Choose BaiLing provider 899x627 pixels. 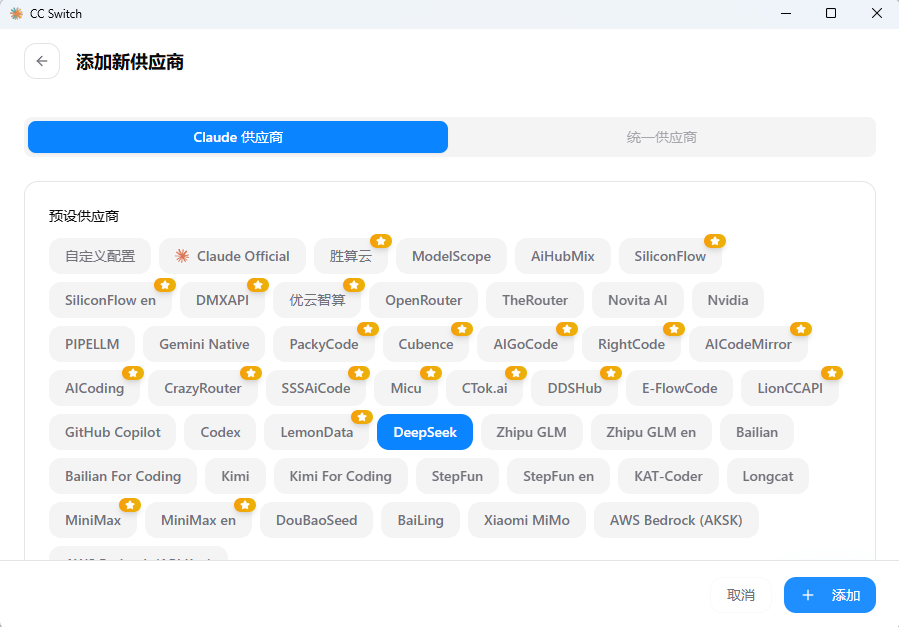(x=420, y=520)
